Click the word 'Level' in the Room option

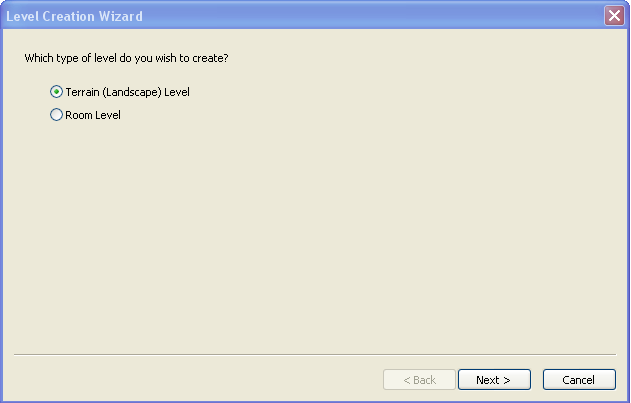tap(108, 115)
